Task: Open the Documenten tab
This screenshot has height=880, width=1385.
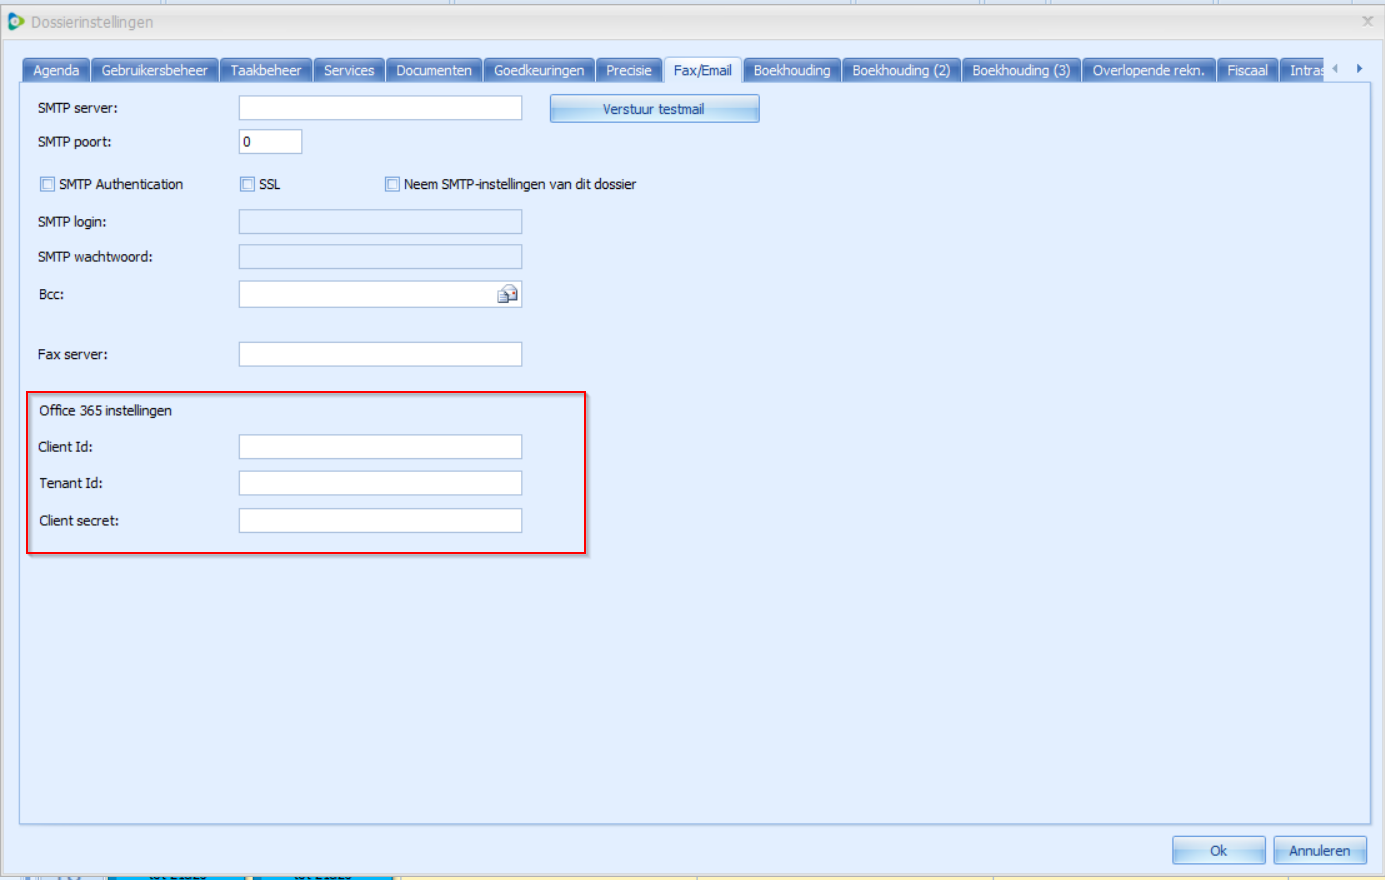Action: (434, 70)
